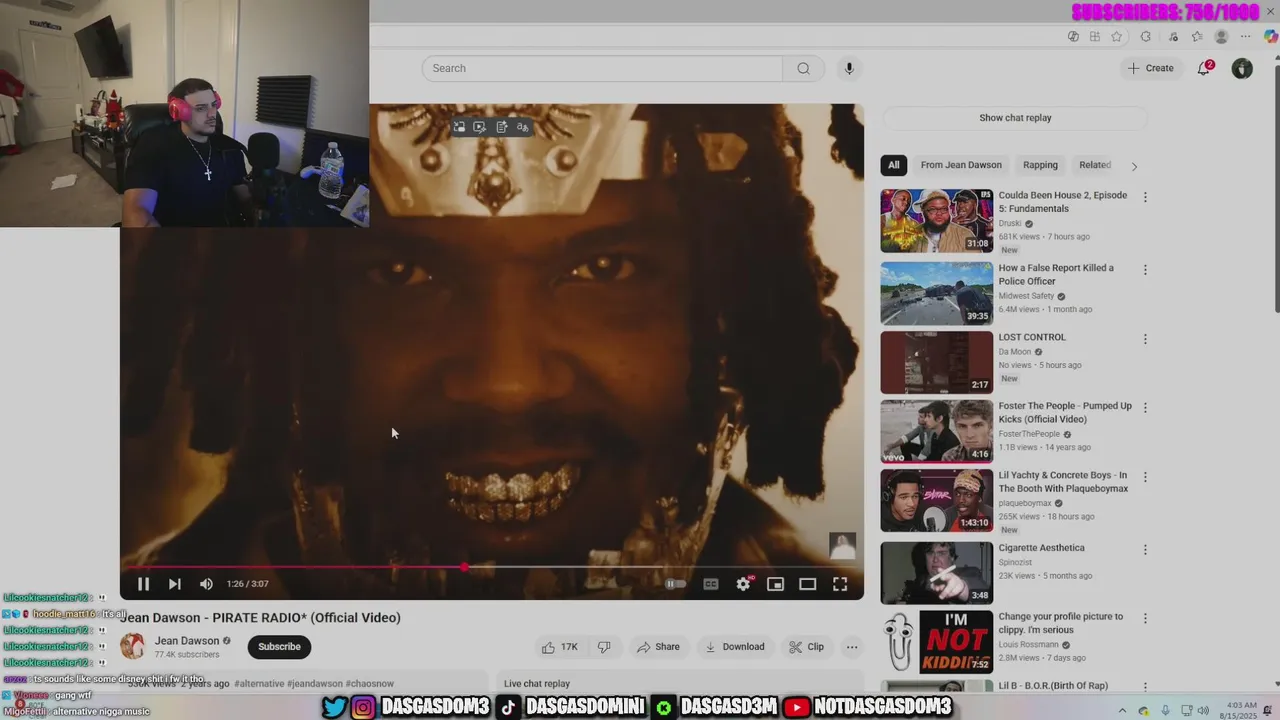Open the Create menu
This screenshot has width=1280, height=720.
click(x=1151, y=68)
